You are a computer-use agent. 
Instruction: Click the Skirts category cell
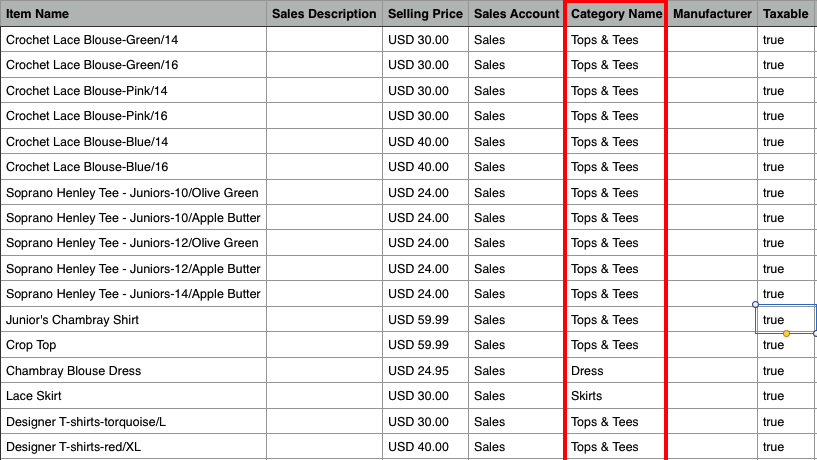[x=616, y=396]
